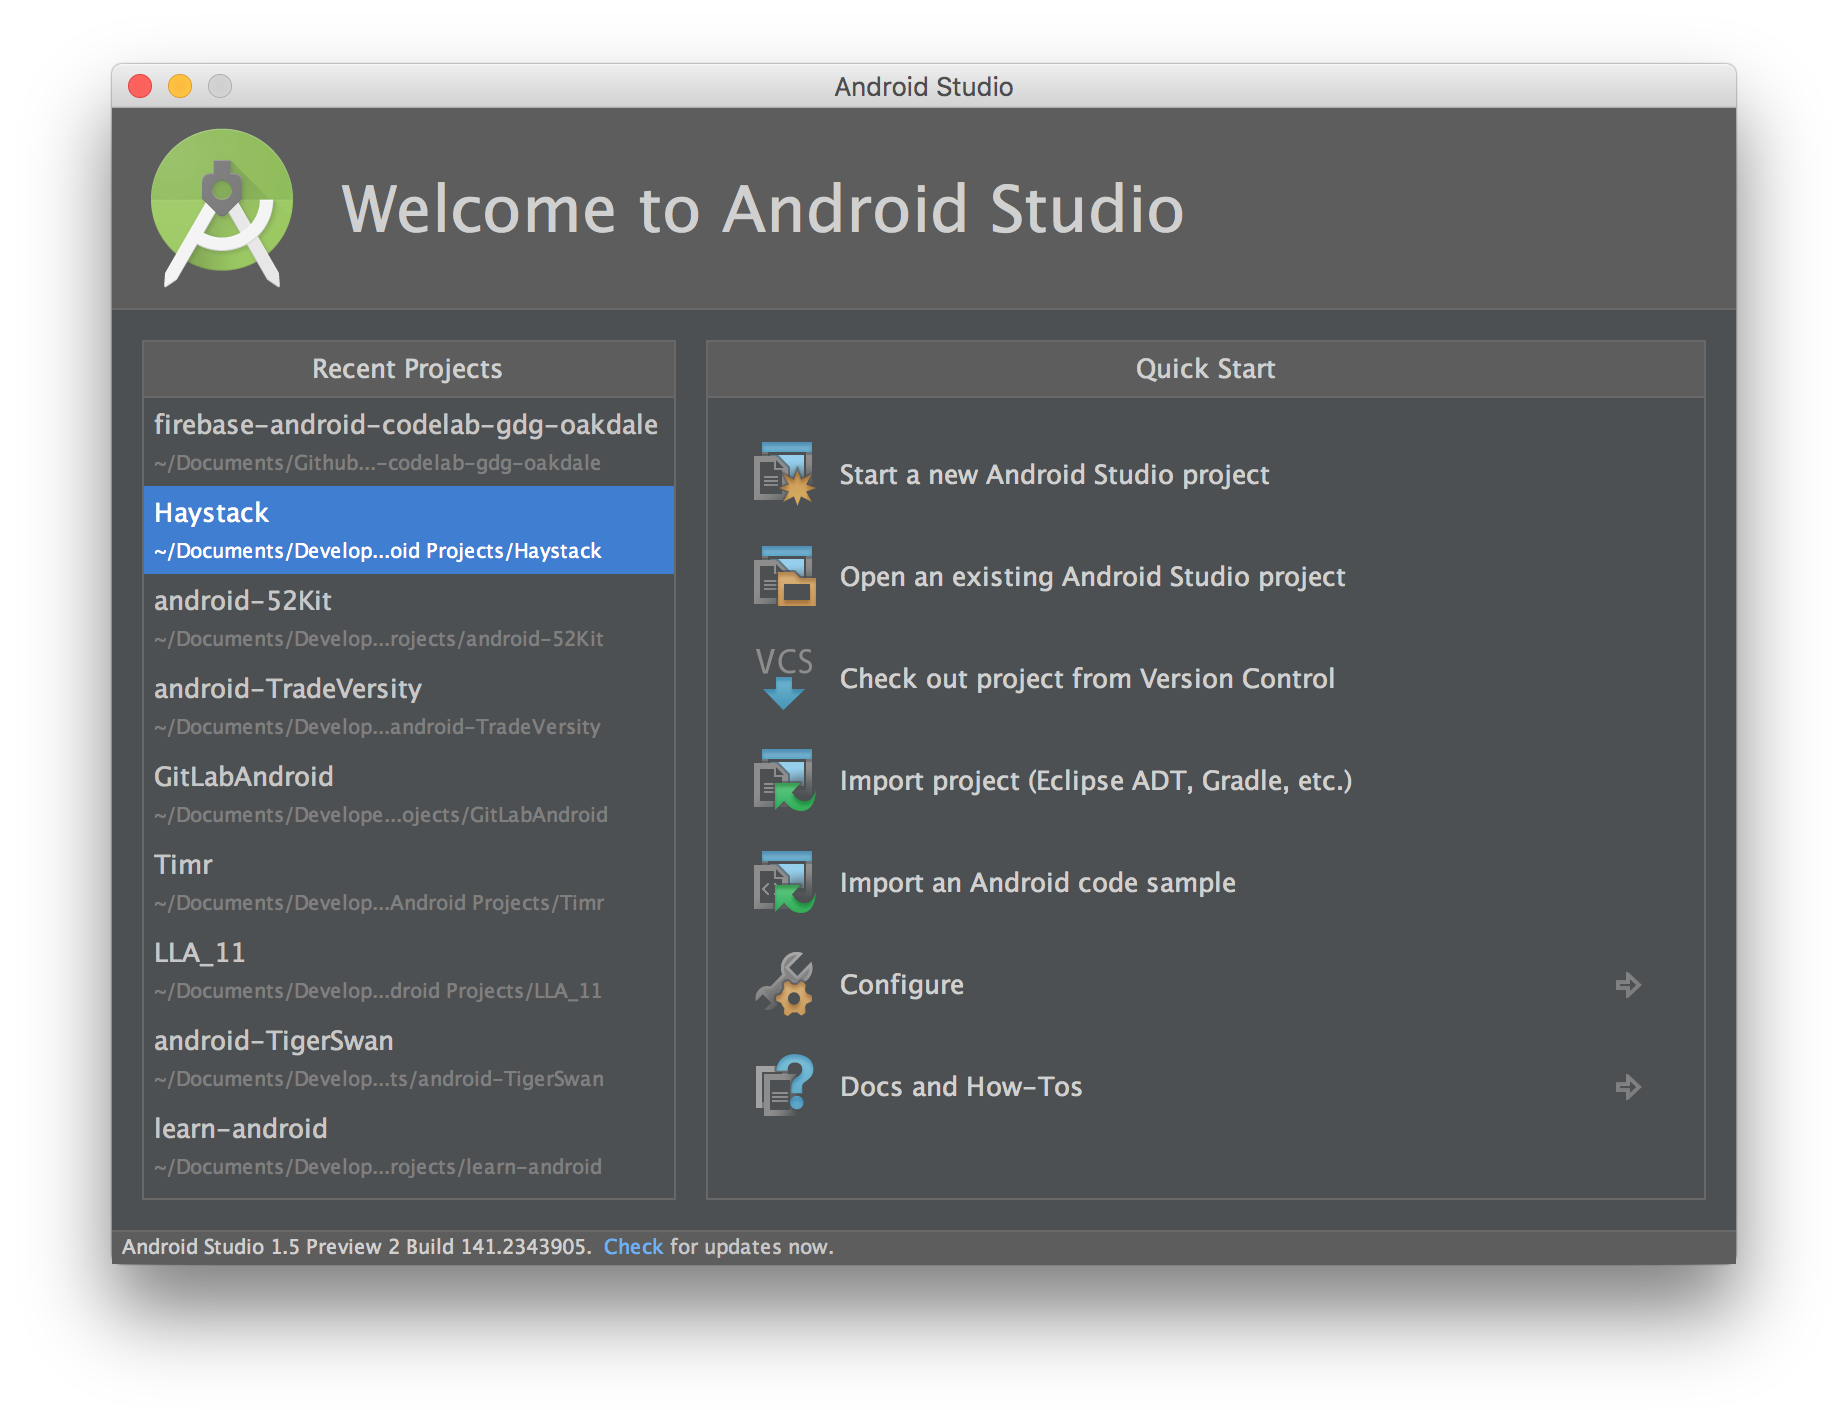Click the path ~/Documents/Develop...rojects/android-52Kit
Image resolution: width=1848 pixels, height=1424 pixels.
click(x=379, y=639)
